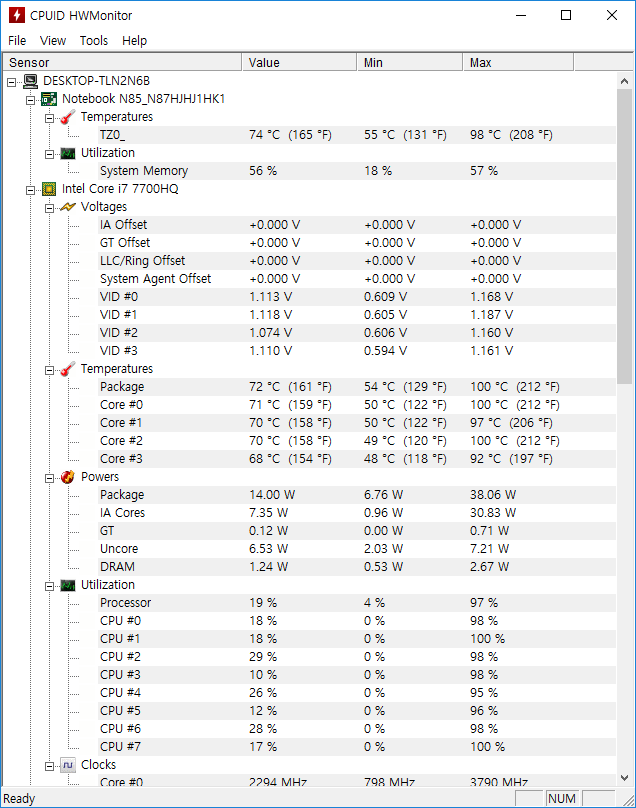Click the CPU Temperatures thermometer icon
The image size is (636, 808).
[x=68, y=369]
